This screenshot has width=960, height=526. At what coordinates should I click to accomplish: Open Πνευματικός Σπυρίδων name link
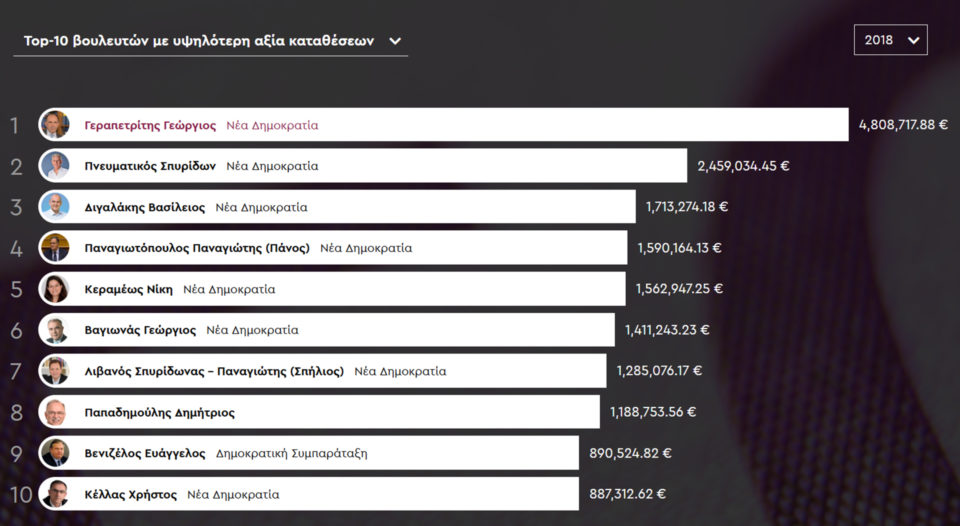point(150,166)
